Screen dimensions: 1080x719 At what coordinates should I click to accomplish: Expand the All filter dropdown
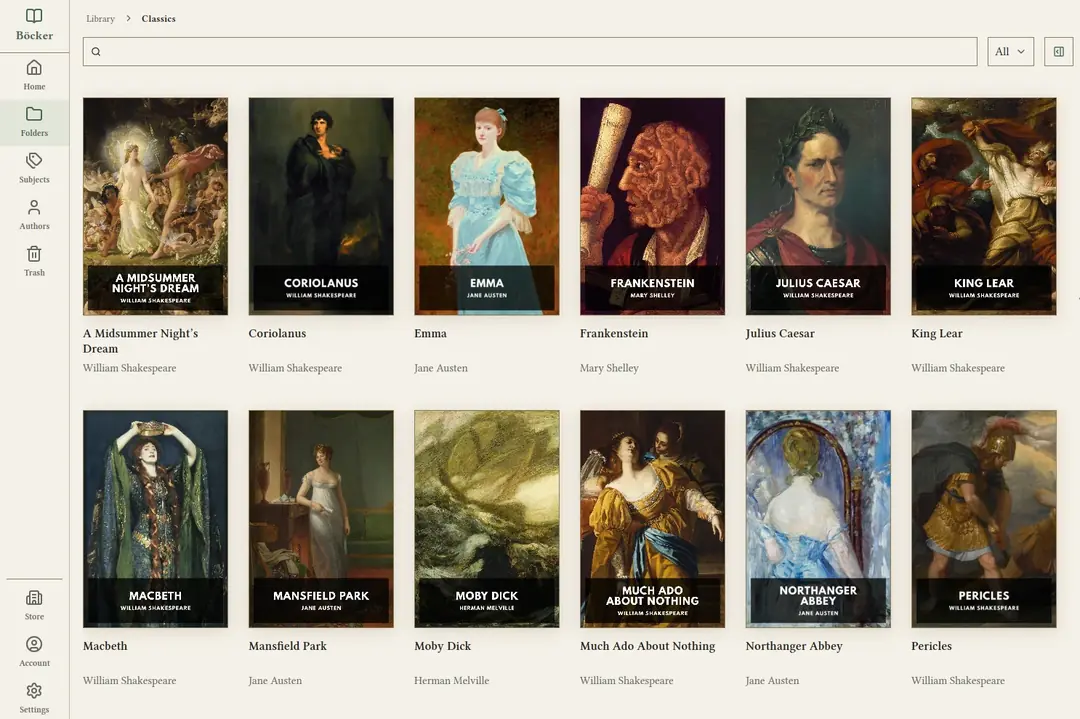[1010, 52]
